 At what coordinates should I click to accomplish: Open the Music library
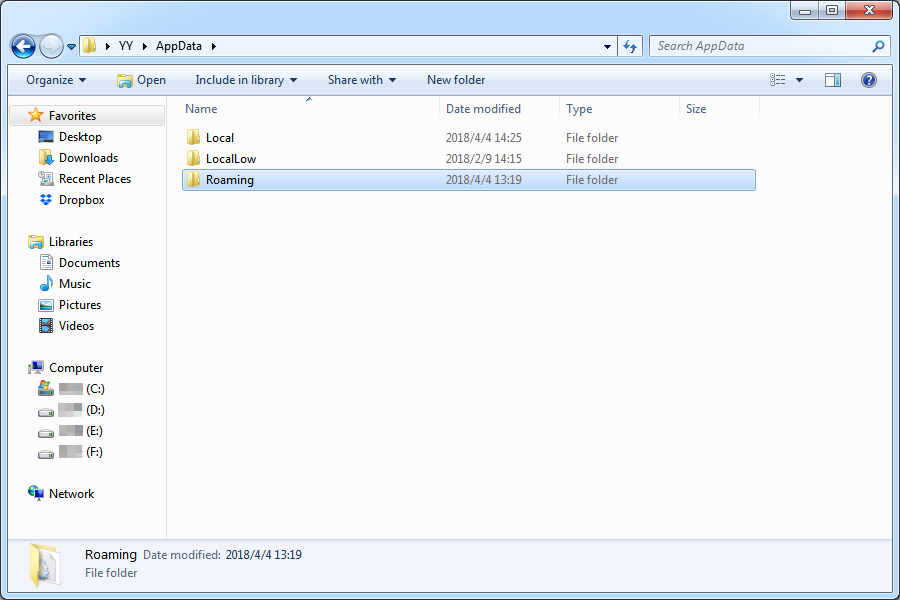[75, 284]
